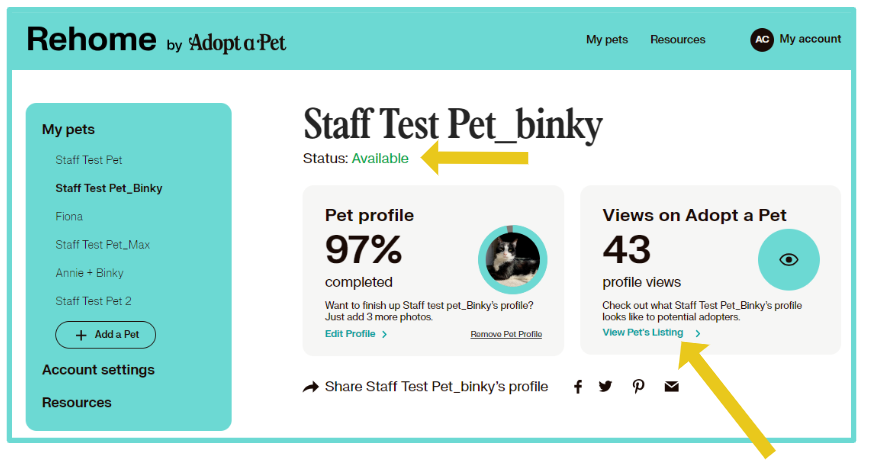
Task: Select Fiona in the pets list
Action: click(x=69, y=217)
